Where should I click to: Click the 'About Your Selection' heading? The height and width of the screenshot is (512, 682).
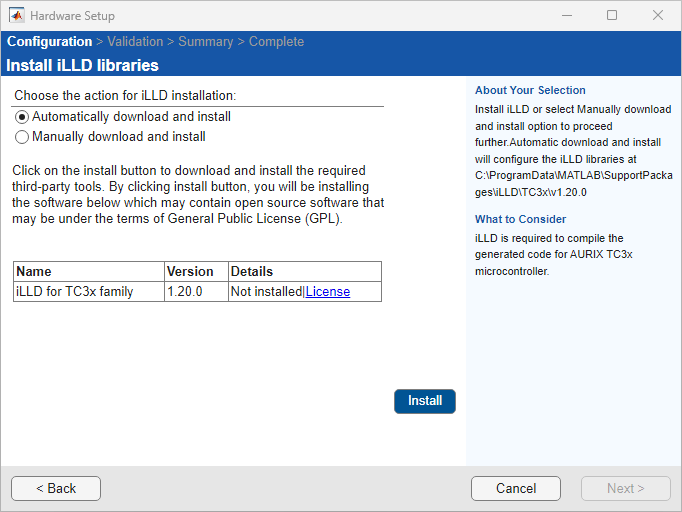(530, 90)
